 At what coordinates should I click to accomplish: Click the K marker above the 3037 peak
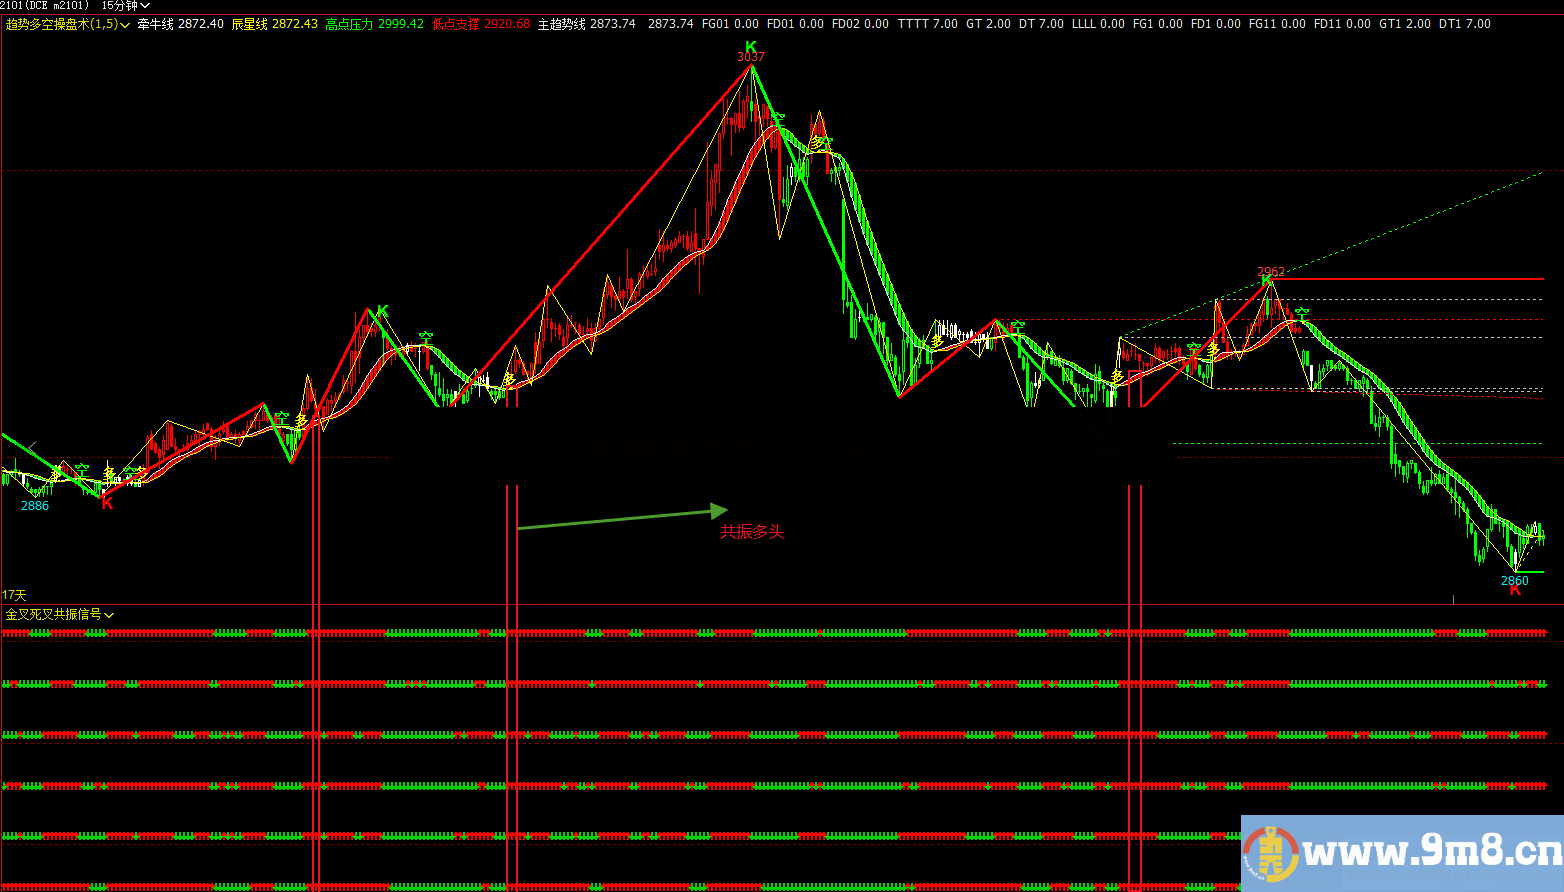[749, 46]
